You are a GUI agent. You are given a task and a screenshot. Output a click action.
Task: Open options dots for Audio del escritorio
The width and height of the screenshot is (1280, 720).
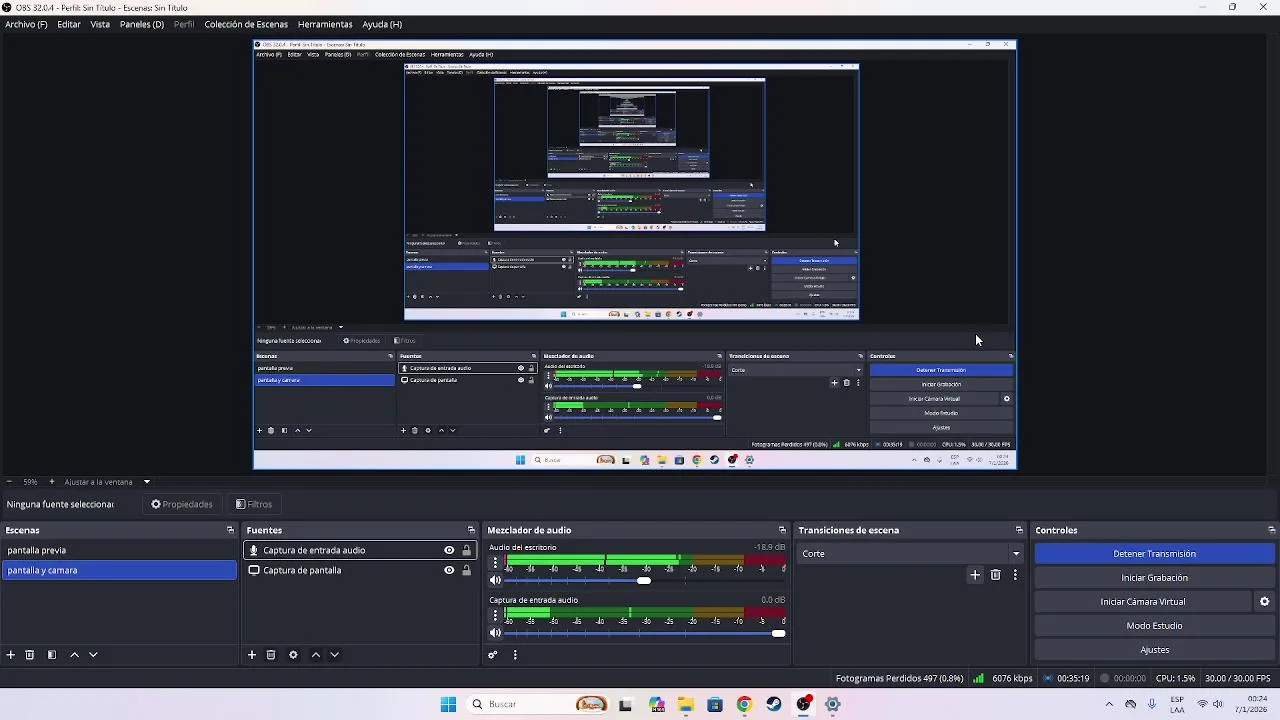click(495, 563)
